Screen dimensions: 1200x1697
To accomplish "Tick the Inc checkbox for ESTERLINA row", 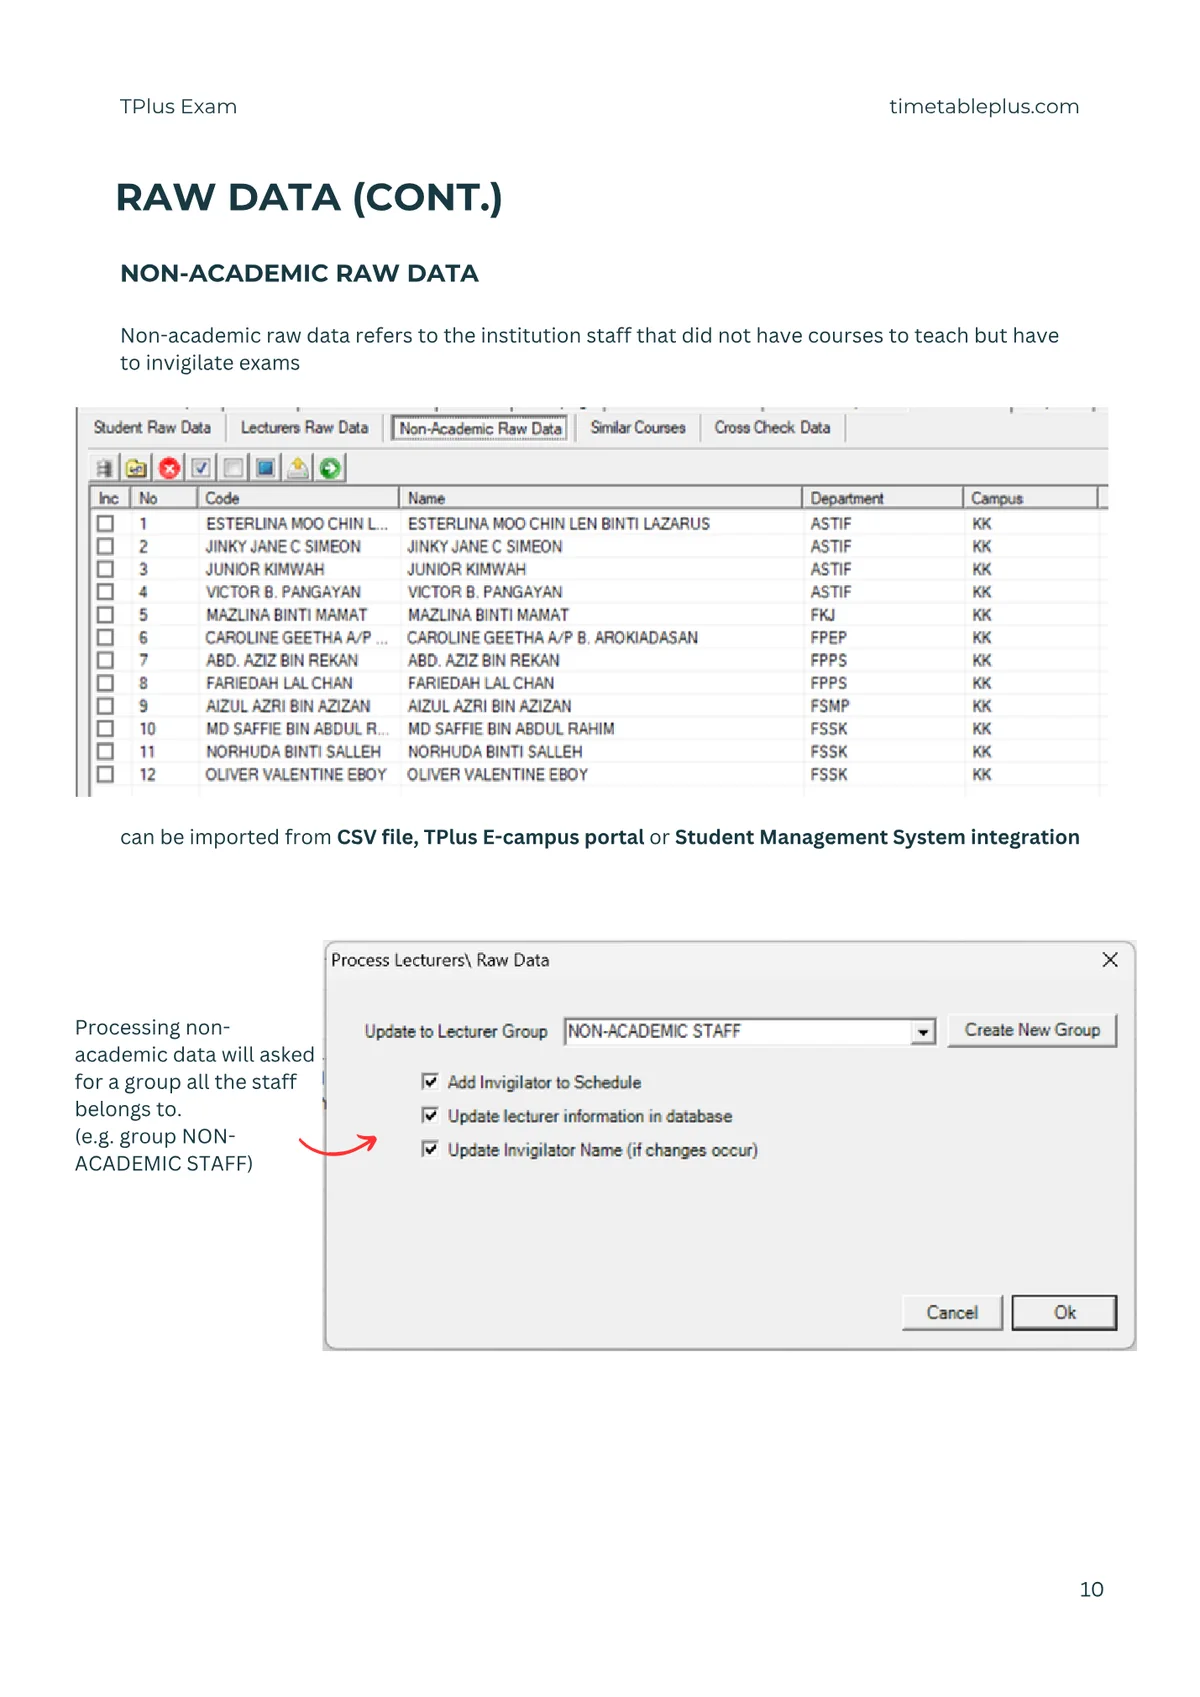I will click(x=105, y=523).
